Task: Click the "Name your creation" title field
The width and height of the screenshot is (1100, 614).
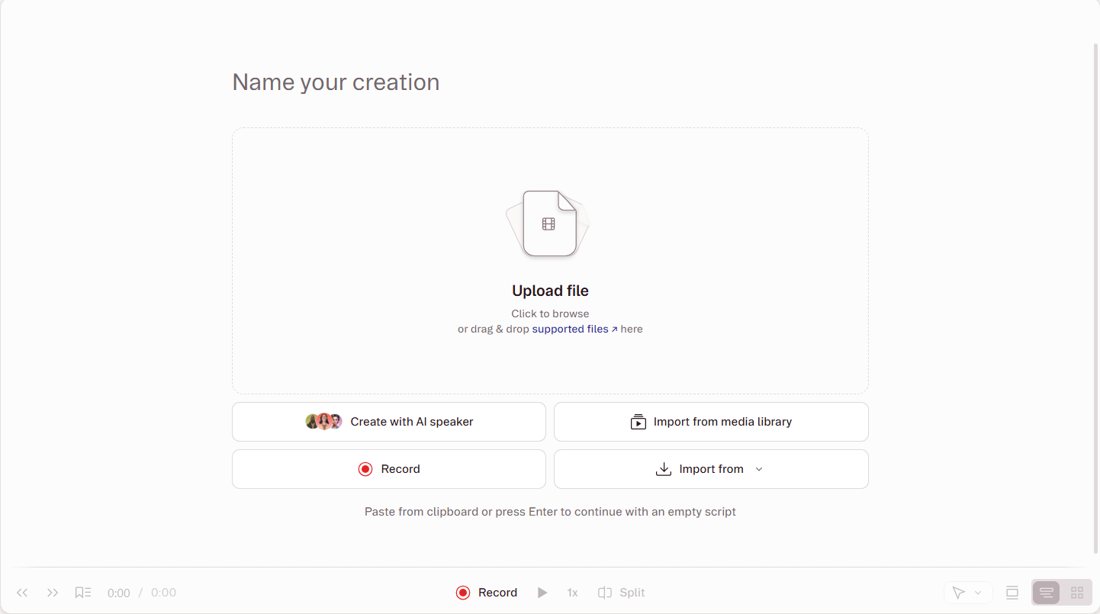Action: (336, 82)
